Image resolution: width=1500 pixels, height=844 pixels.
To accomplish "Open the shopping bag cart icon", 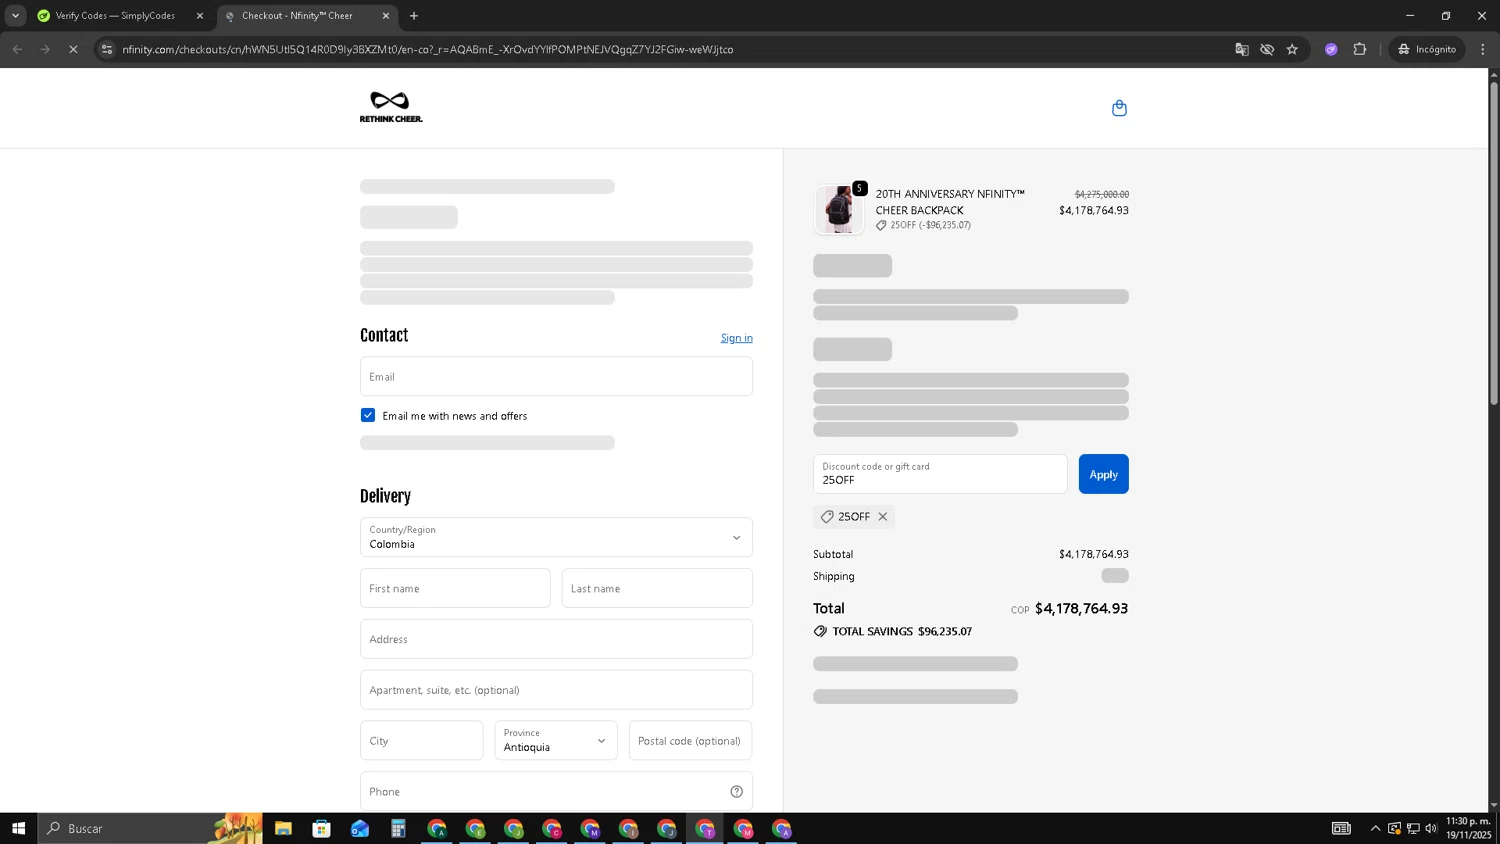I will [x=1119, y=108].
